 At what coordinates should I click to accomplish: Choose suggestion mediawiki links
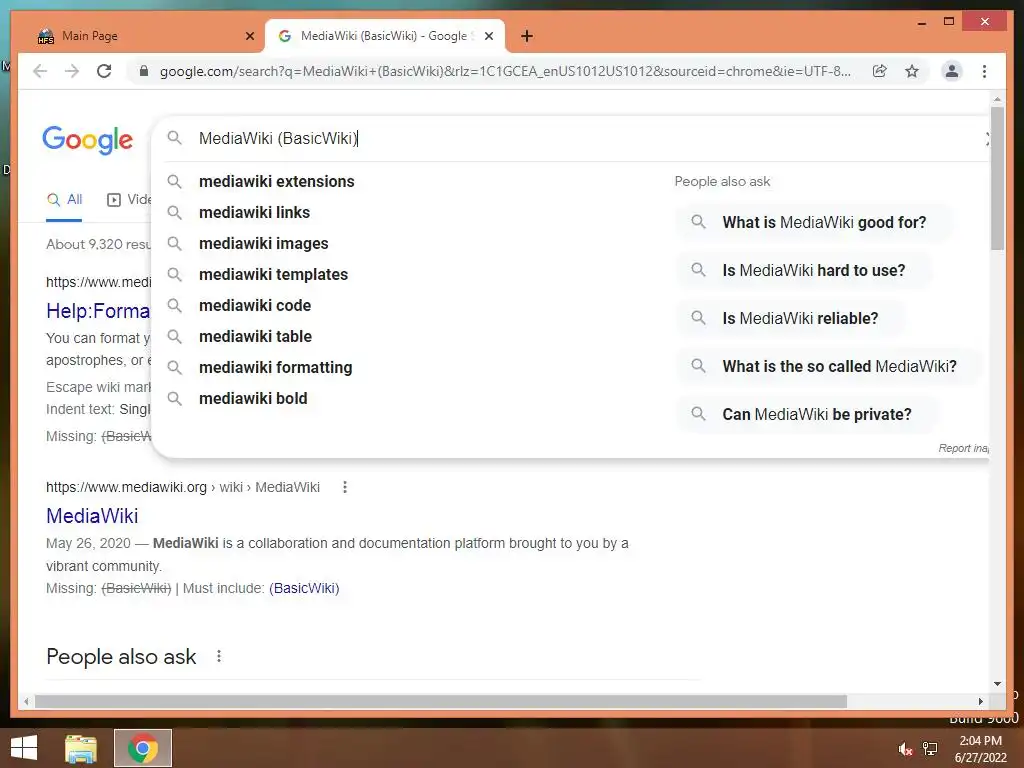pyautogui.click(x=255, y=212)
